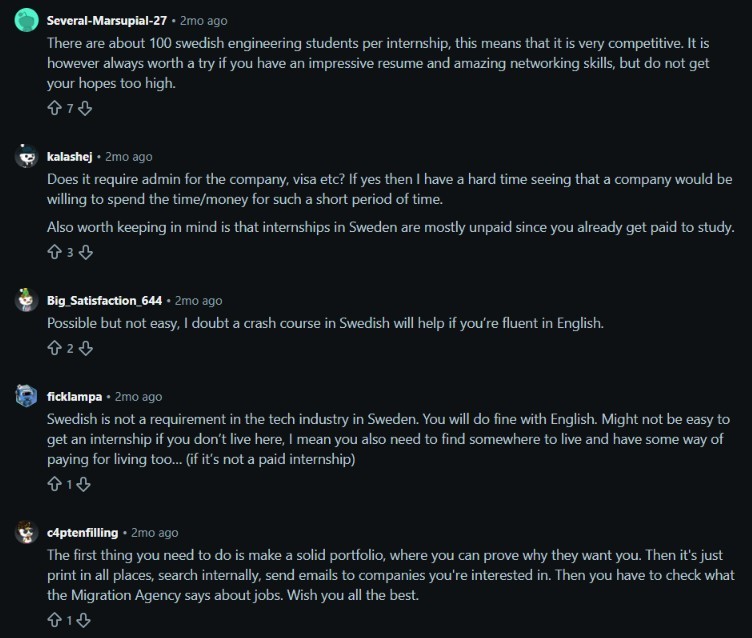The height and width of the screenshot is (638, 752).
Task: Open ficklampa's username link
Action: [x=74, y=397]
